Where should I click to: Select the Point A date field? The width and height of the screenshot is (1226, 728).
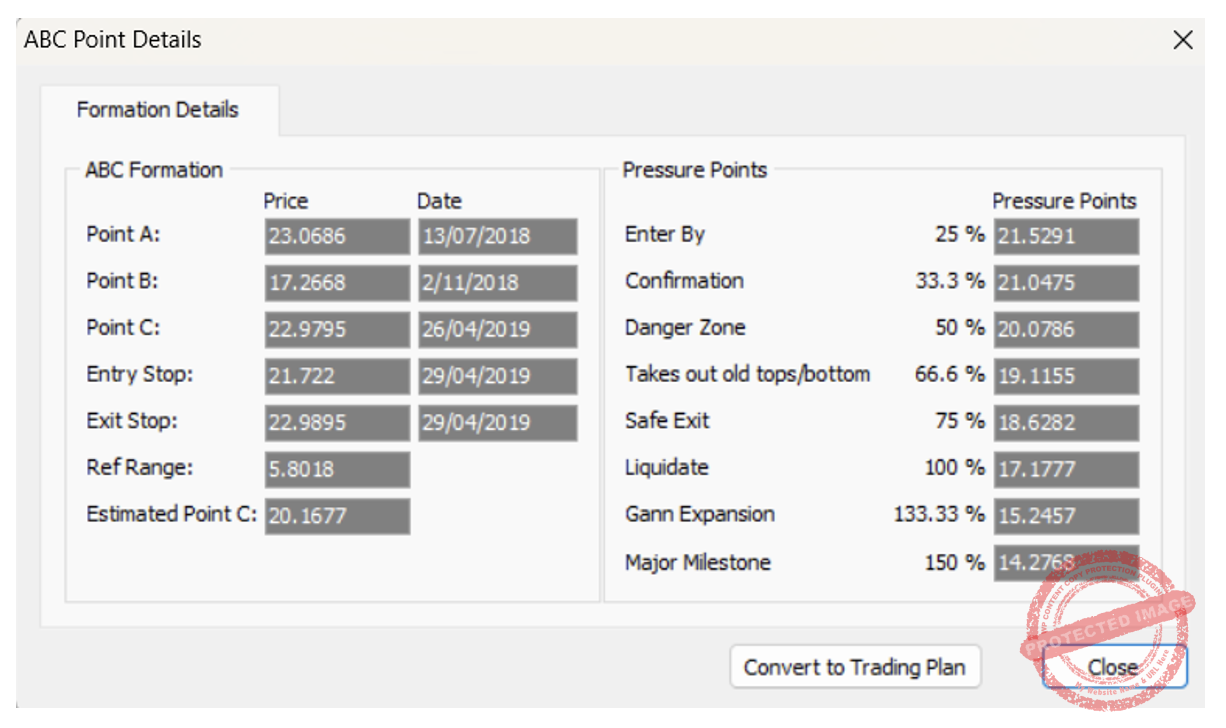(497, 237)
